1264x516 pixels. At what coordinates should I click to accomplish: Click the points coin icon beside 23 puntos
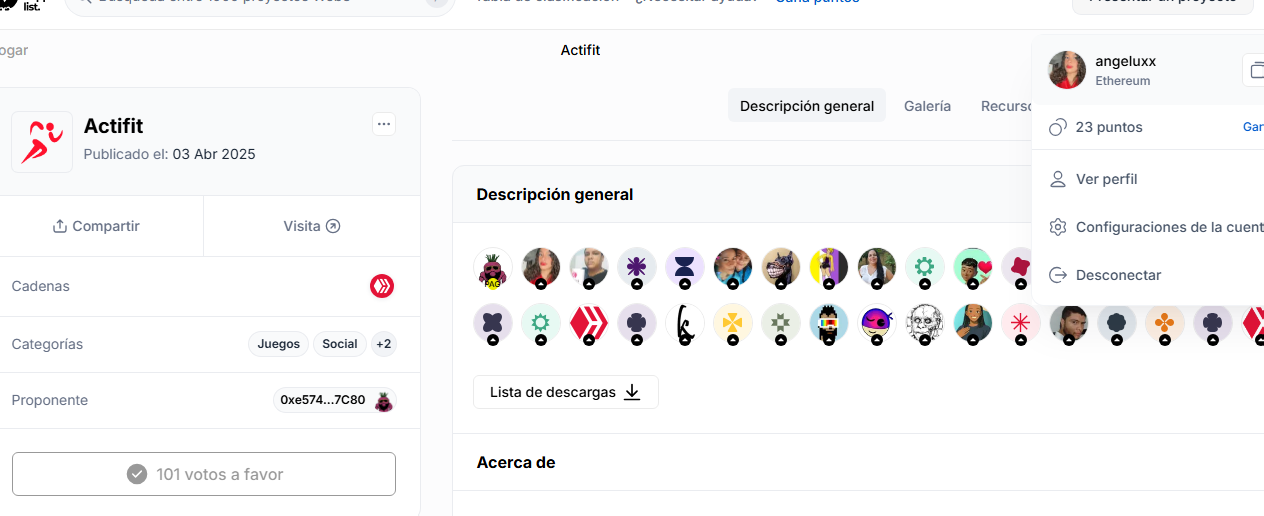click(1058, 127)
